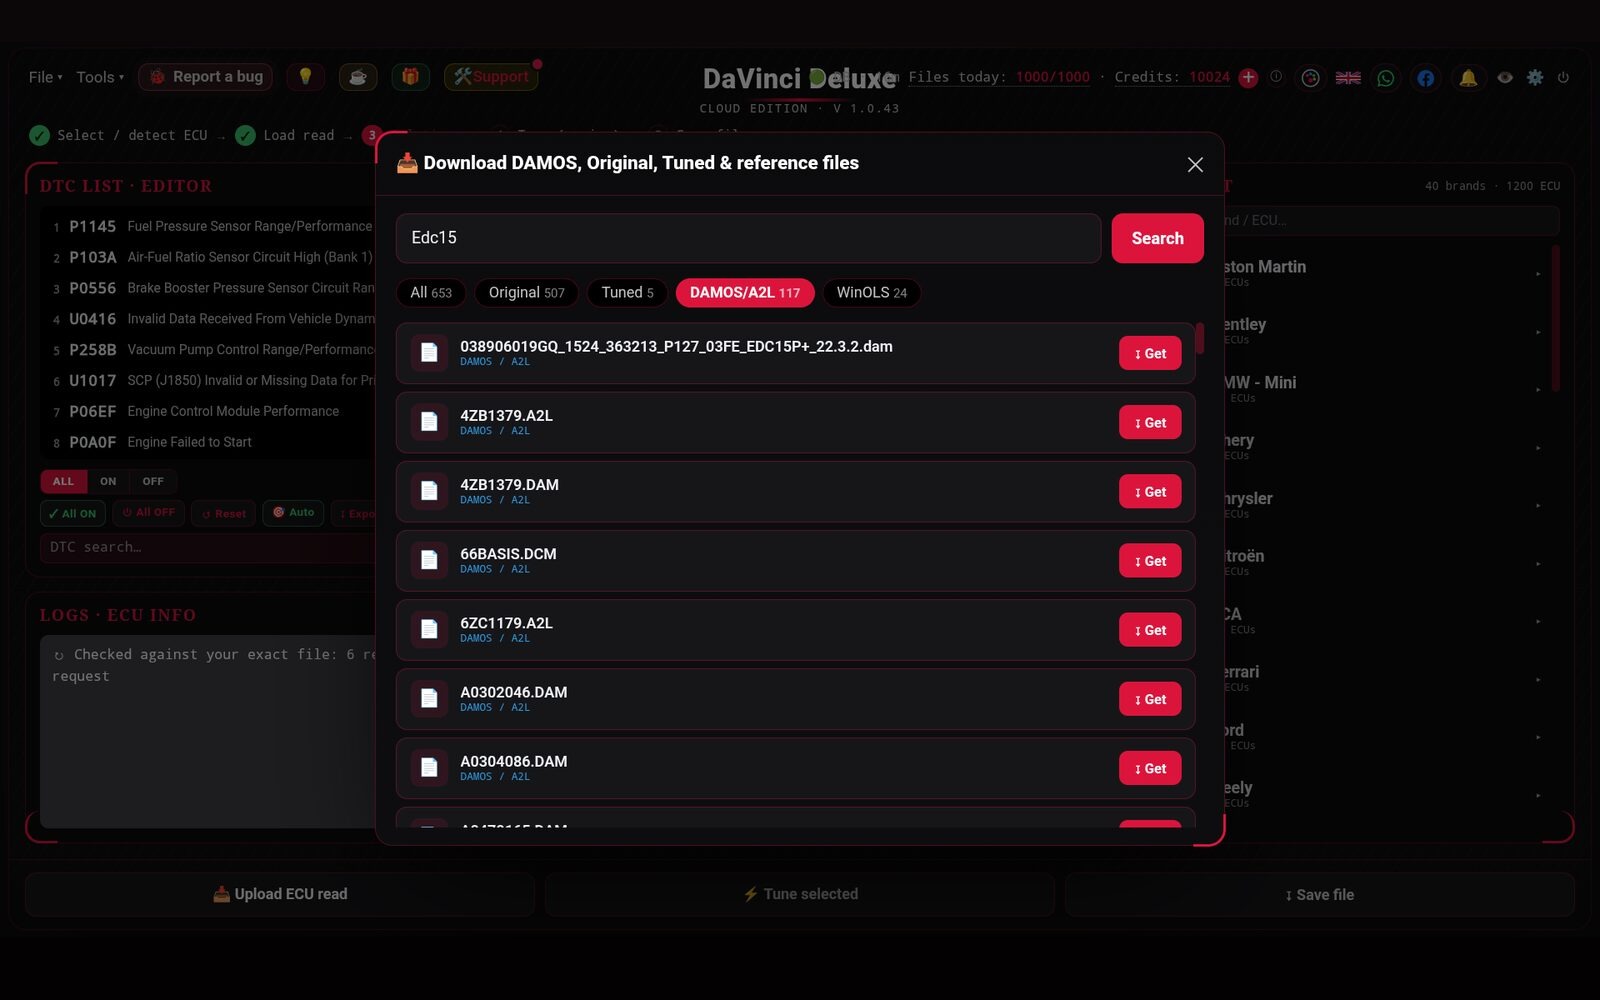Click the file icon beside 4ZB1379.A2L
Image resolution: width=1600 pixels, height=1000 pixels.
click(x=429, y=422)
